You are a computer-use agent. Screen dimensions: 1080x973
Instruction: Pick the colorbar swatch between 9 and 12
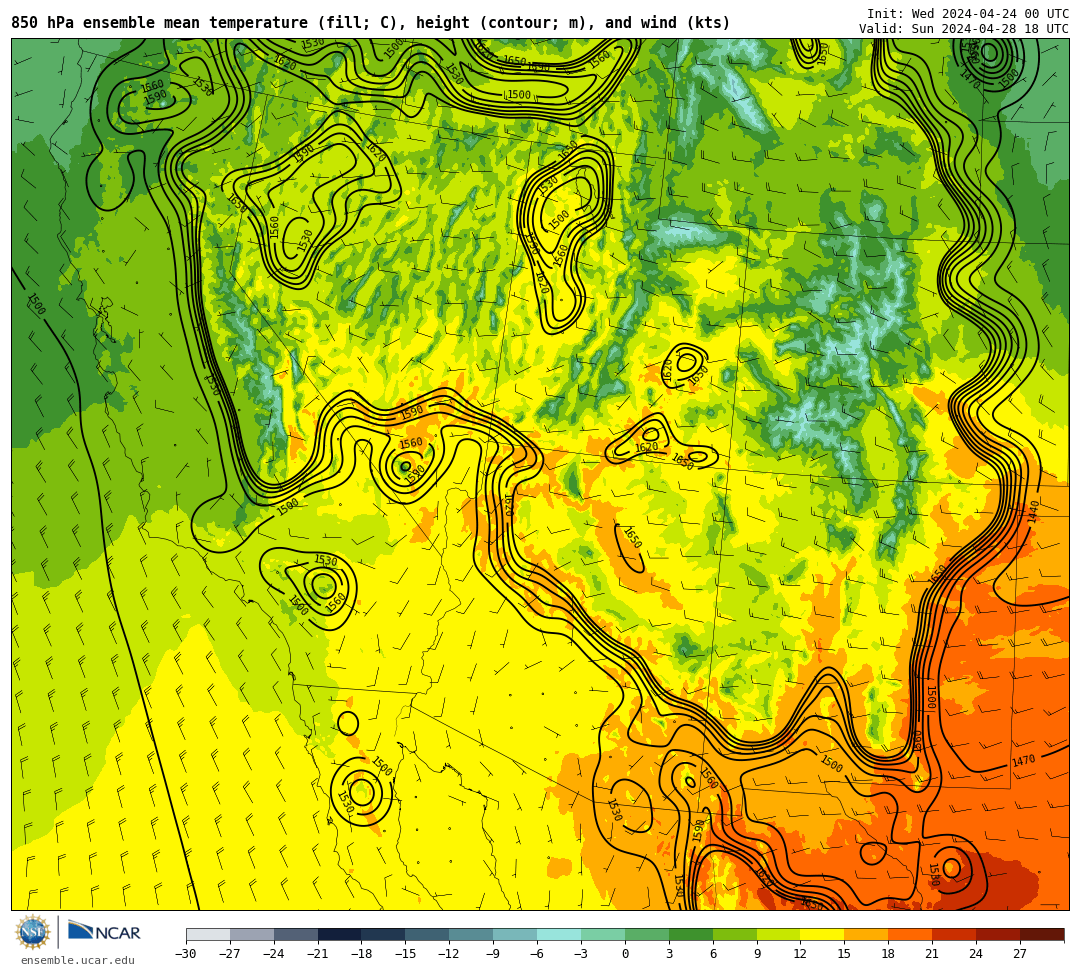[x=779, y=934]
